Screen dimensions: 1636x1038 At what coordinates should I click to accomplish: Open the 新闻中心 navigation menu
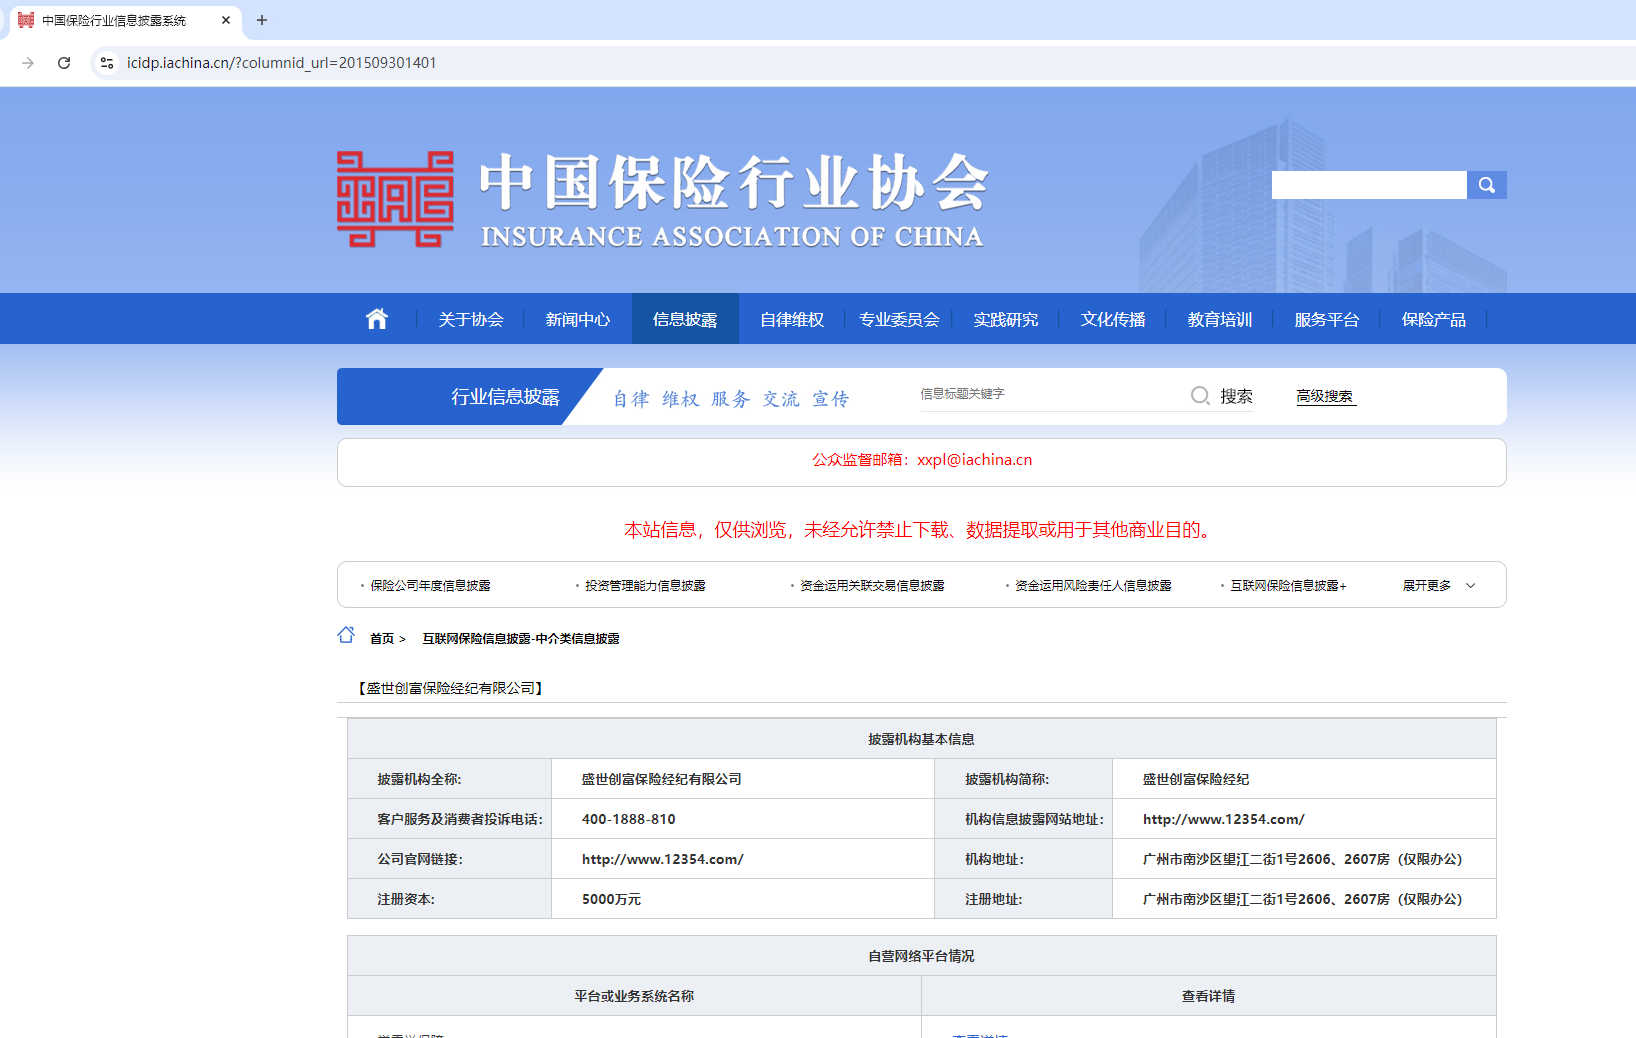(x=577, y=320)
